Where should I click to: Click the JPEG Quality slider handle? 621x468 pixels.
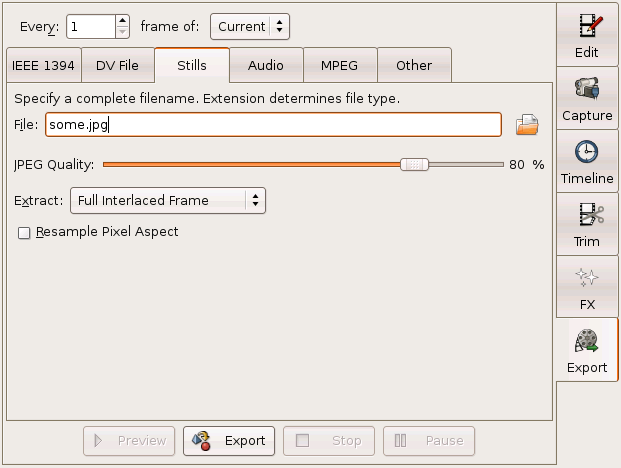414,164
